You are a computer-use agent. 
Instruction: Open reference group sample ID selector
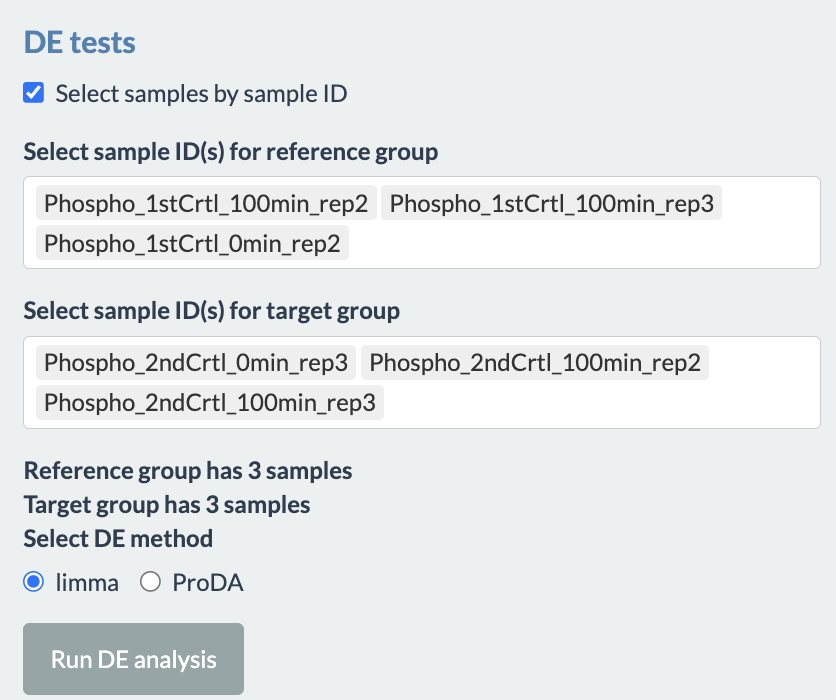(x=422, y=222)
